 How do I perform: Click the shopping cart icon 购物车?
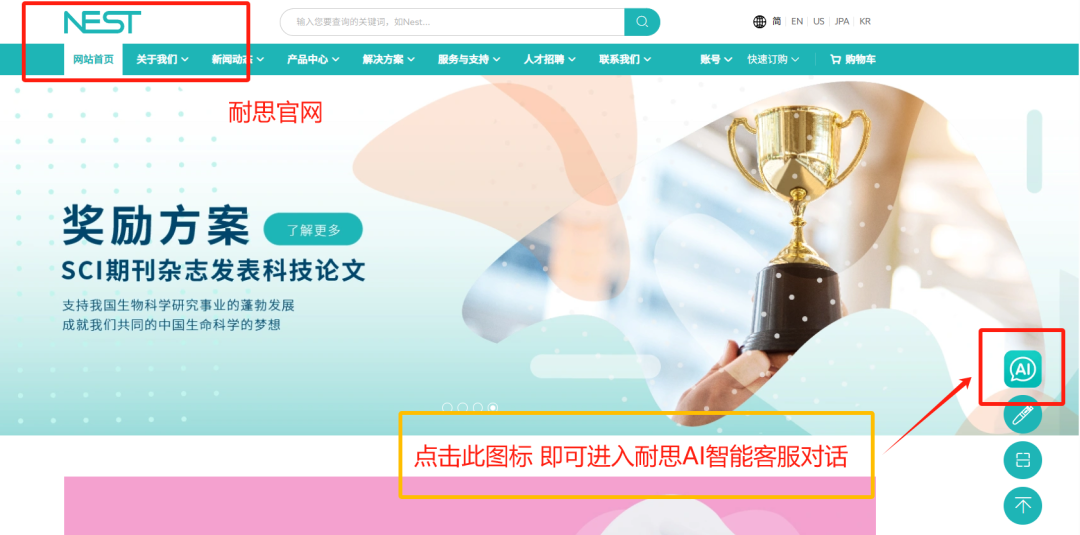[853, 59]
